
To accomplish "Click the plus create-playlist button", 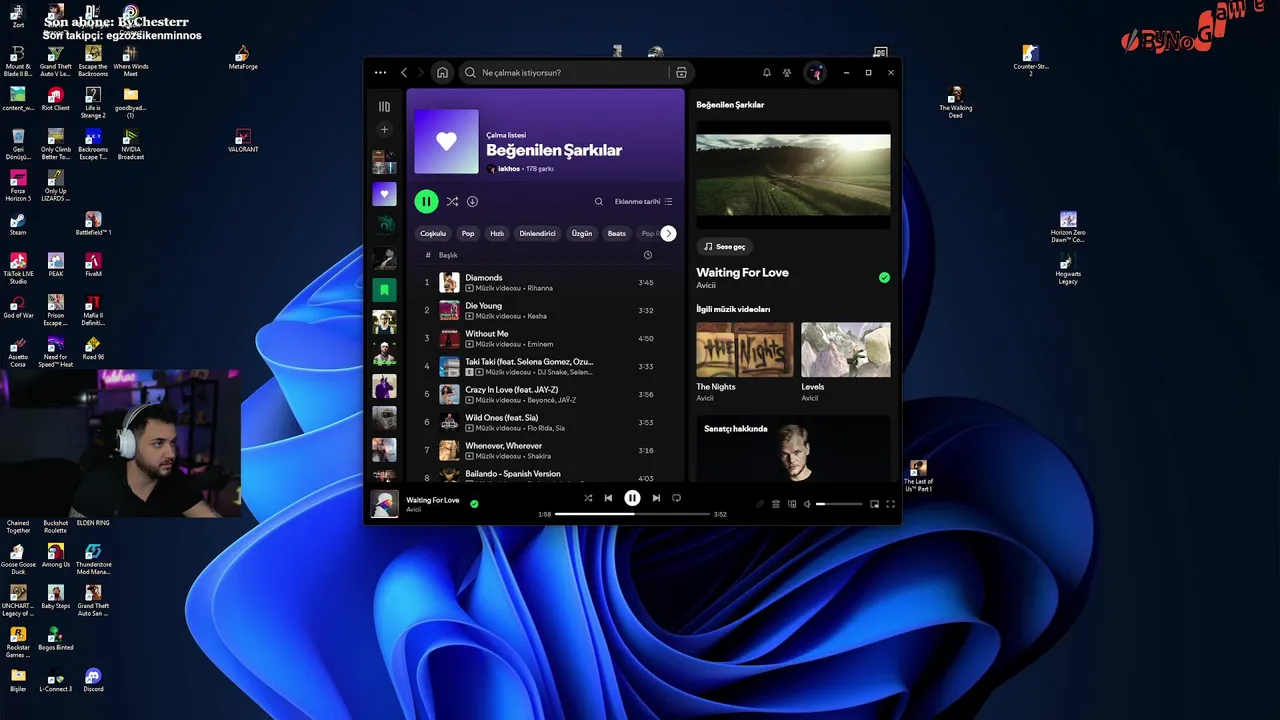I will [x=384, y=129].
